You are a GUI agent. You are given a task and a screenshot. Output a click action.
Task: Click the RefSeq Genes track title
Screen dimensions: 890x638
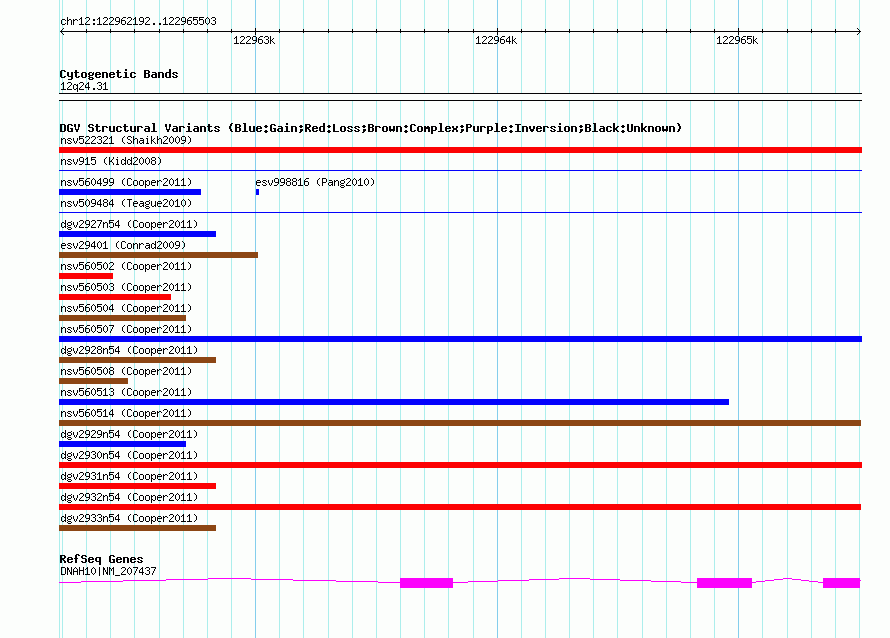click(x=101, y=559)
